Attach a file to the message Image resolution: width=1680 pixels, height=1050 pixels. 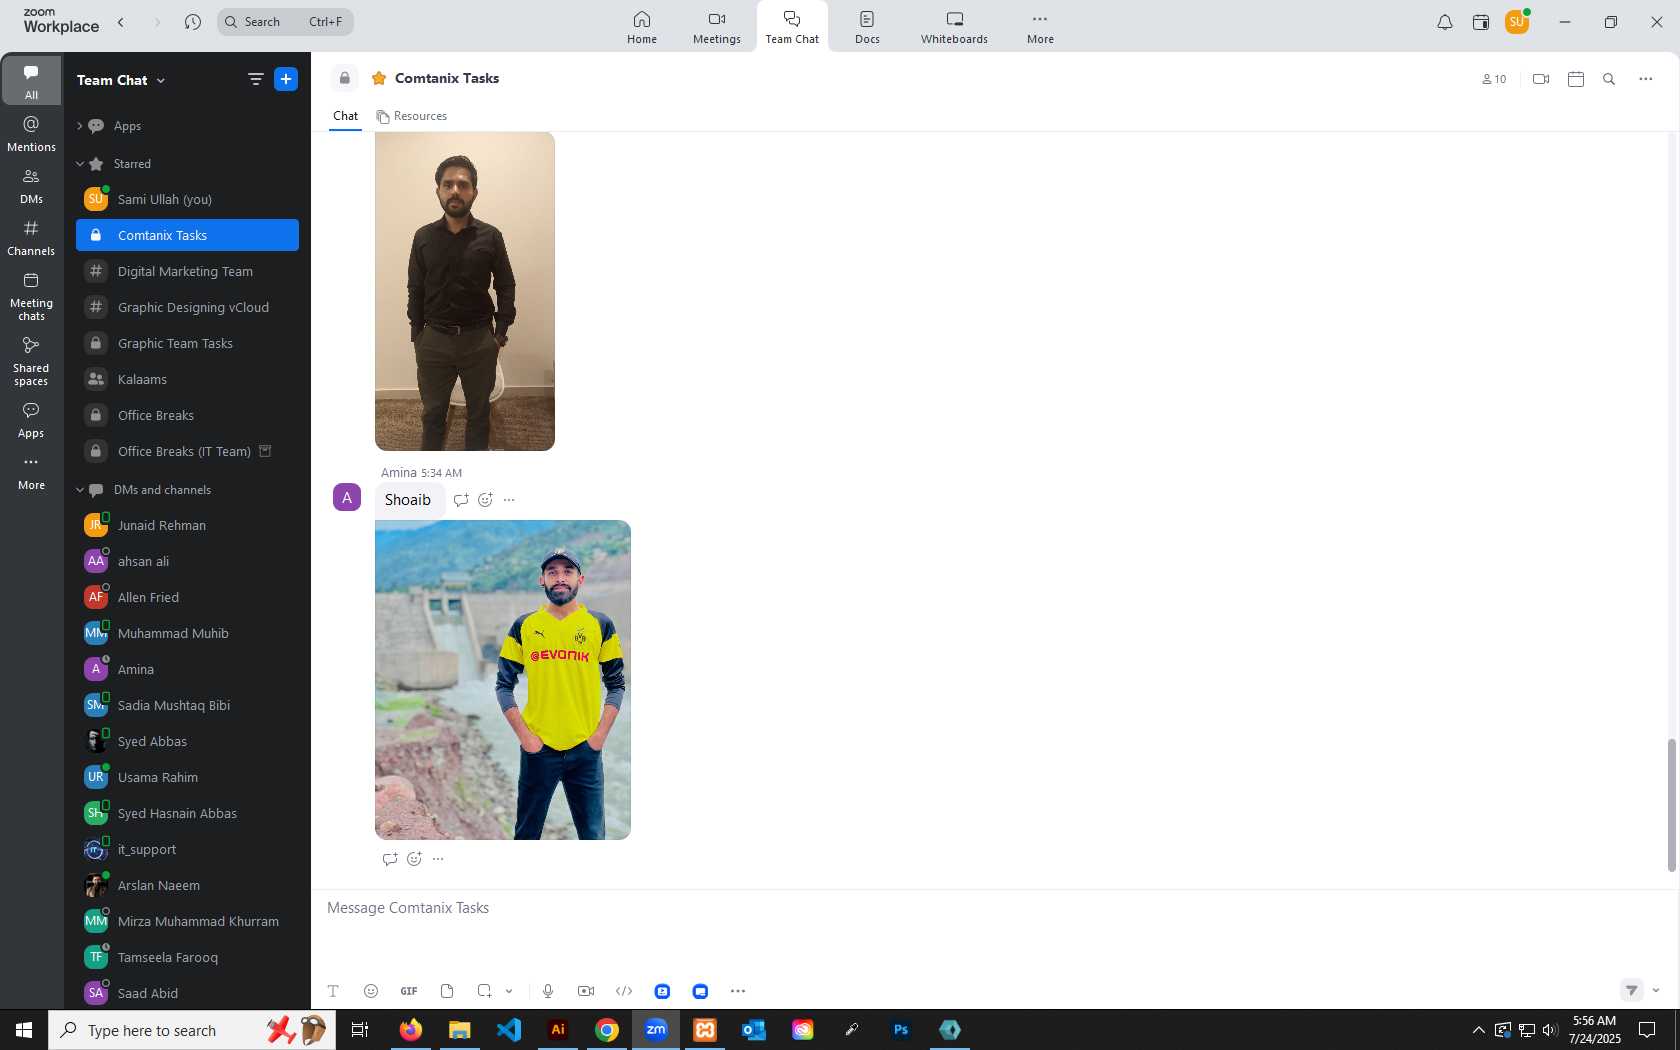click(447, 991)
